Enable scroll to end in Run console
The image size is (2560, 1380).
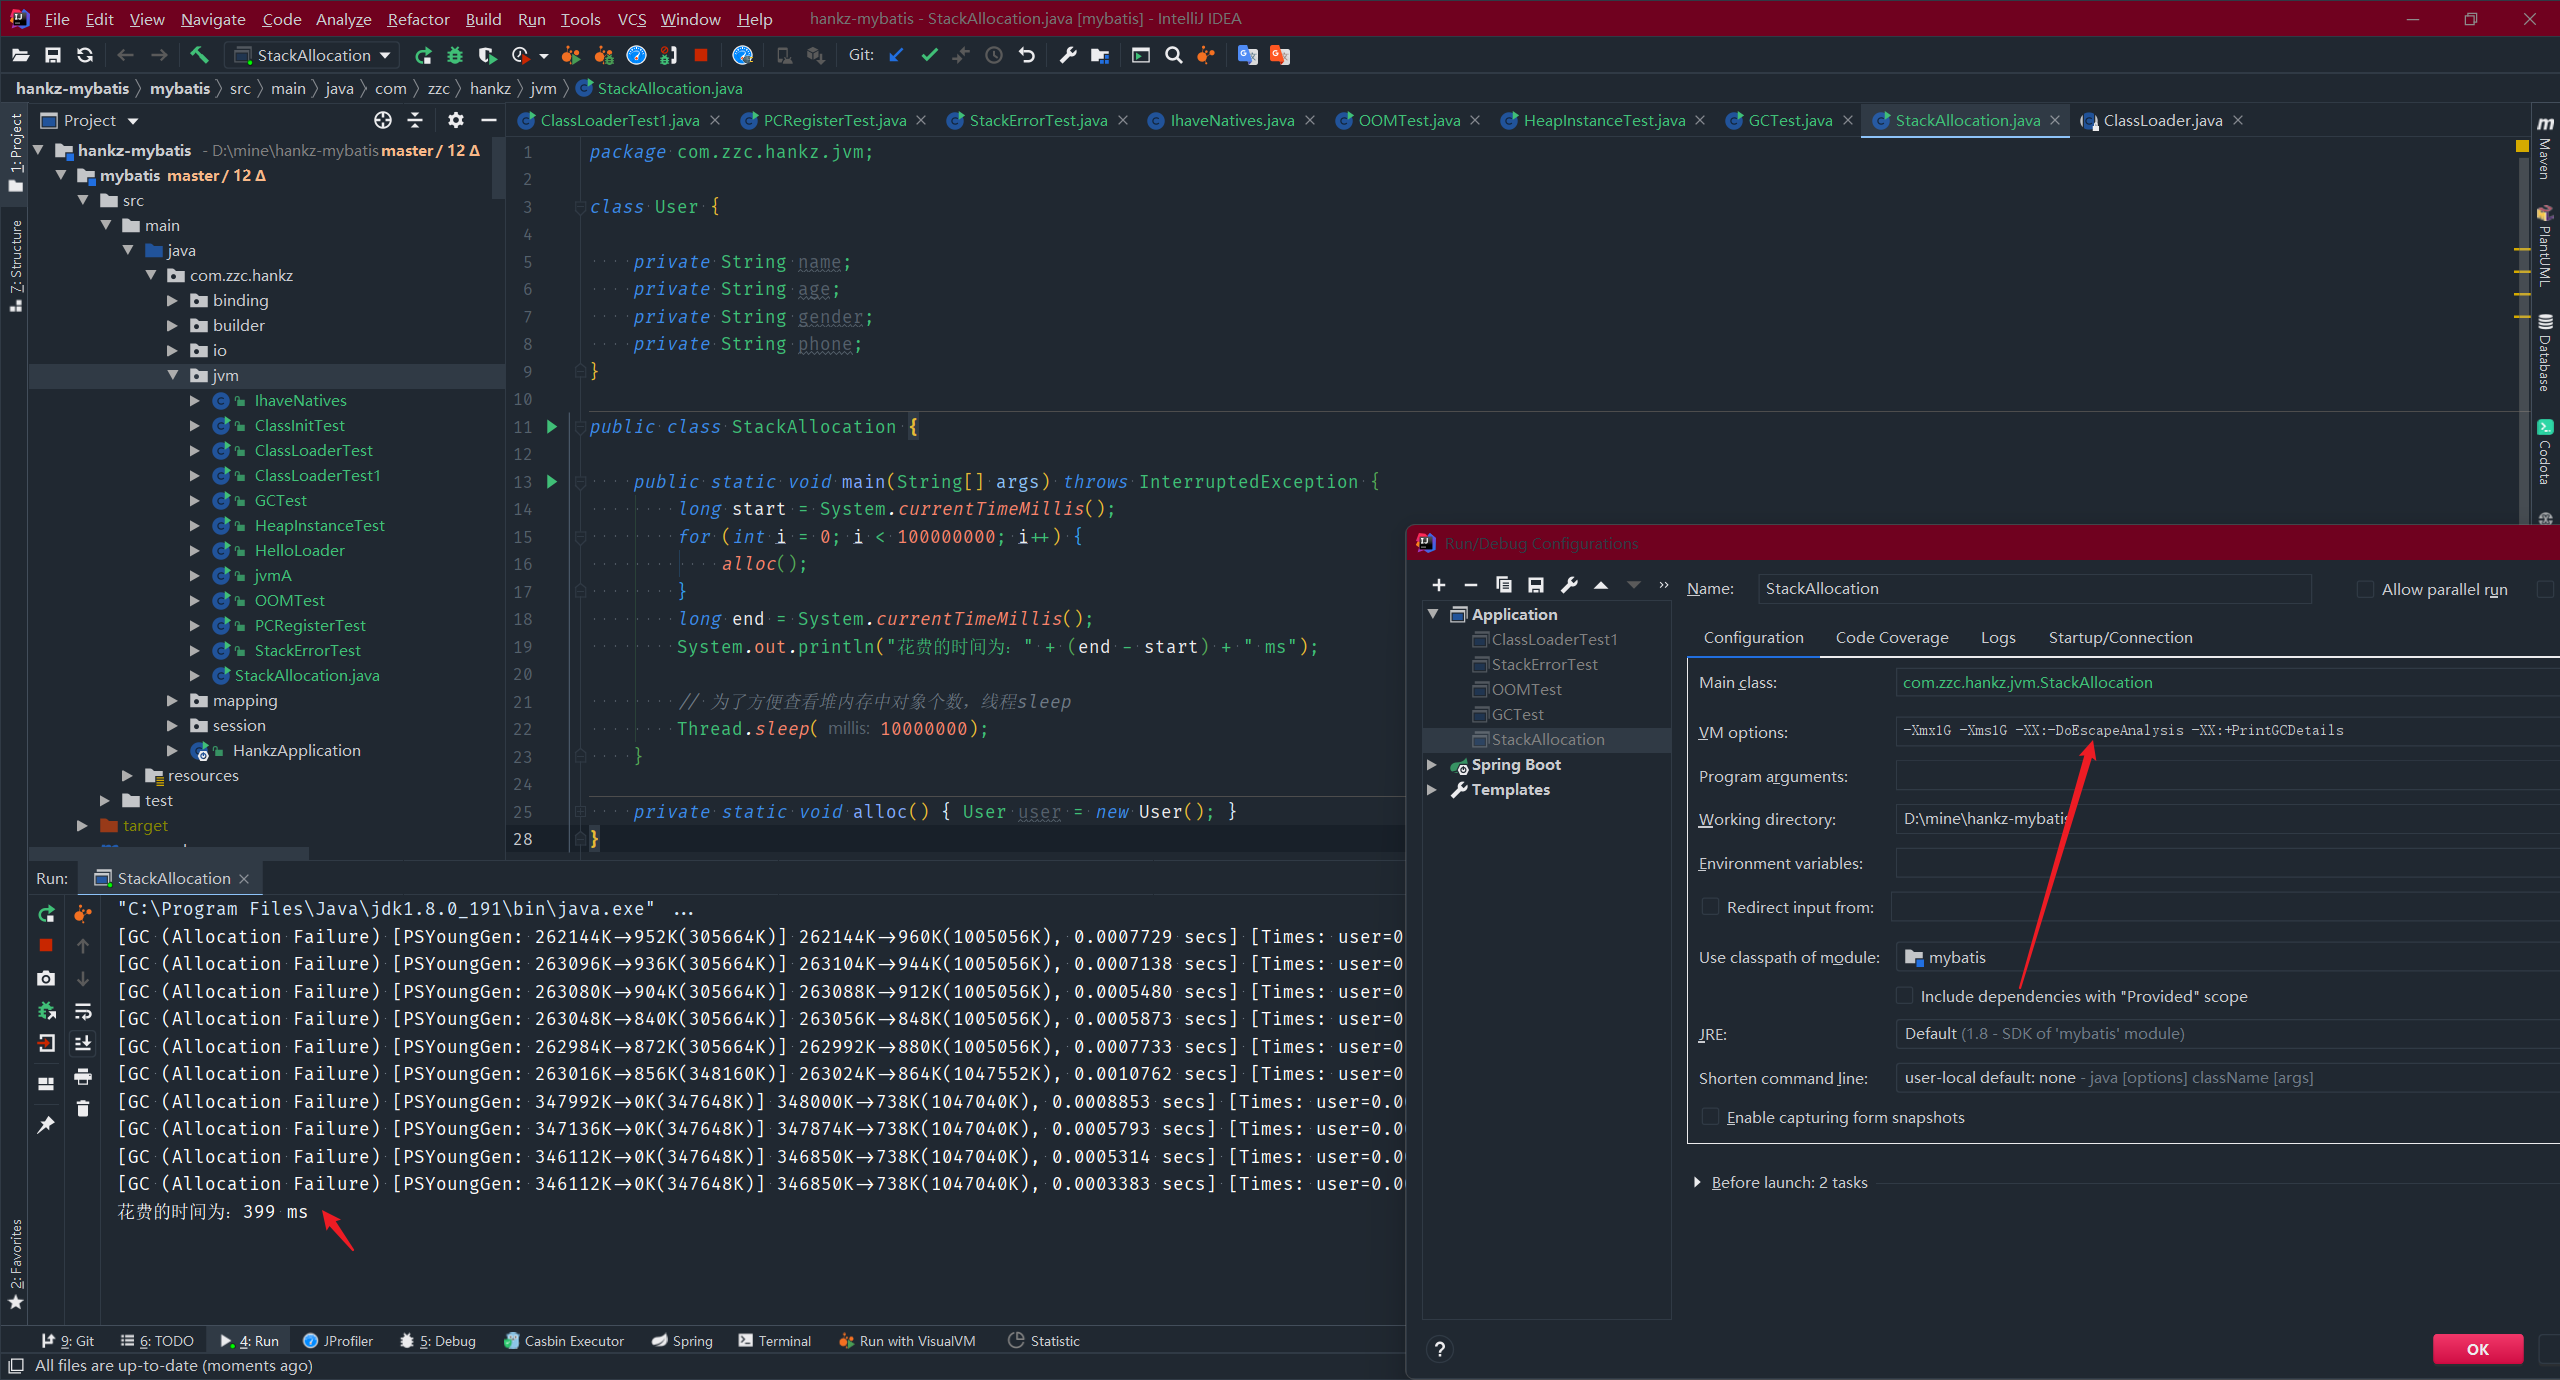click(x=83, y=1043)
